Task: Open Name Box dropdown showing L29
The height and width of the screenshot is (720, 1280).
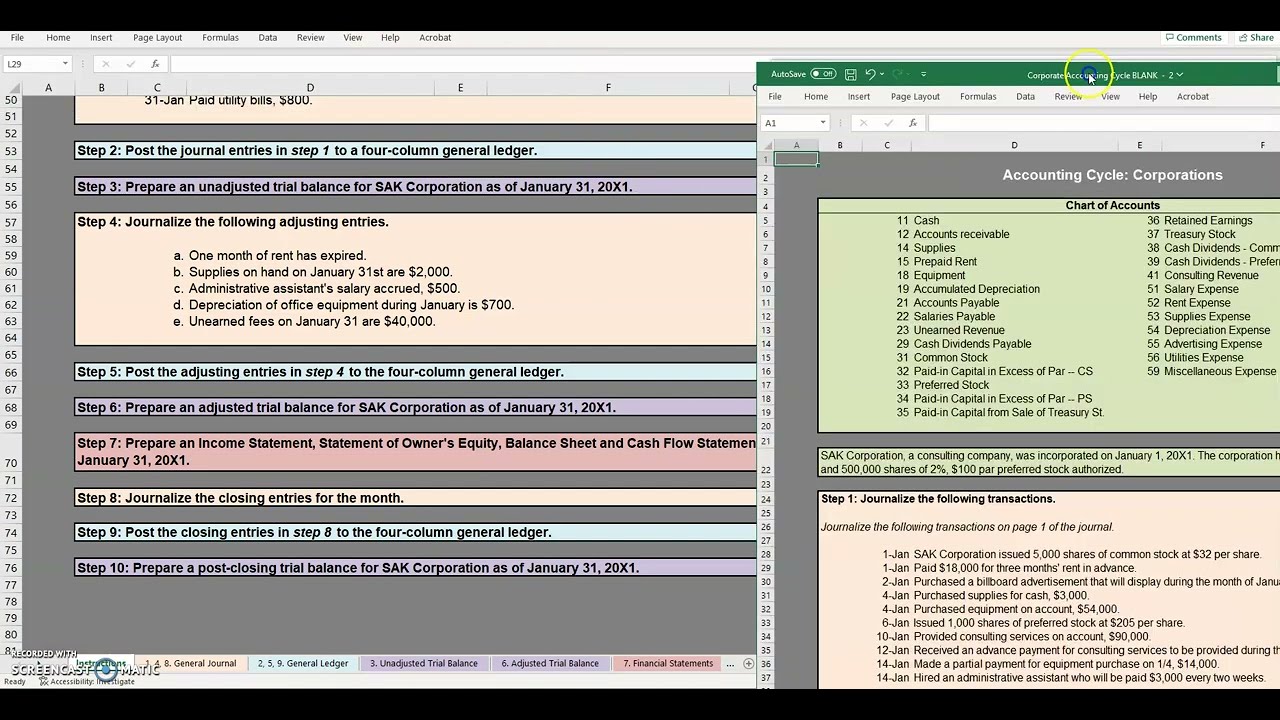Action: (65, 64)
